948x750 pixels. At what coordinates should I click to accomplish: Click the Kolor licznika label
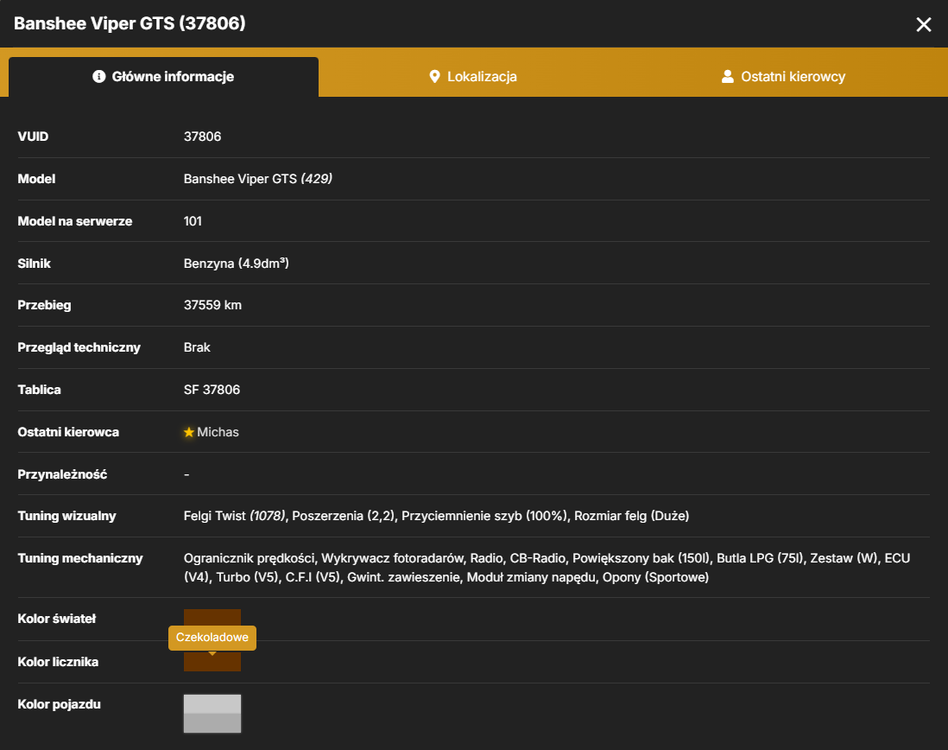[x=57, y=662]
